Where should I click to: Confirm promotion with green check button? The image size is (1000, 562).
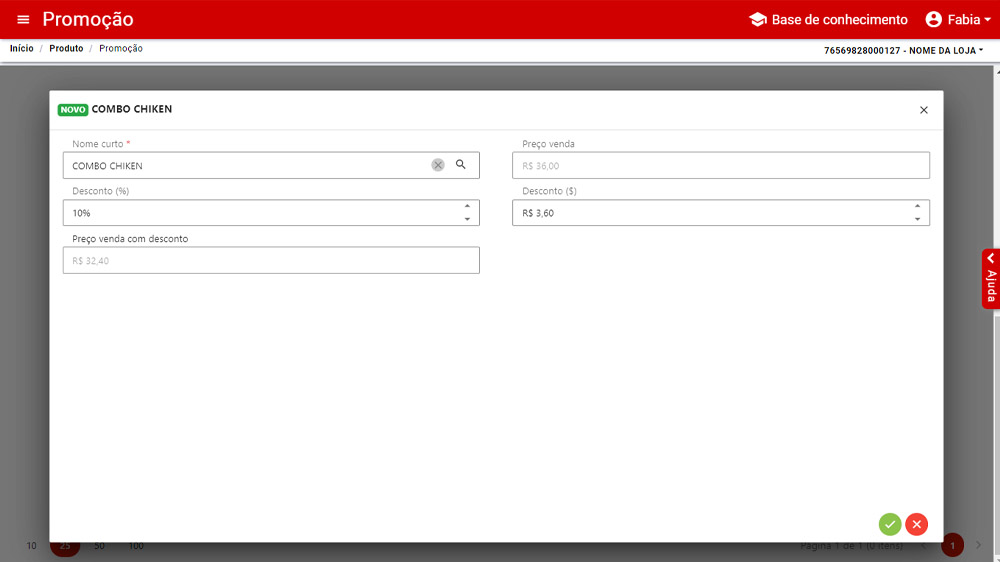click(890, 524)
